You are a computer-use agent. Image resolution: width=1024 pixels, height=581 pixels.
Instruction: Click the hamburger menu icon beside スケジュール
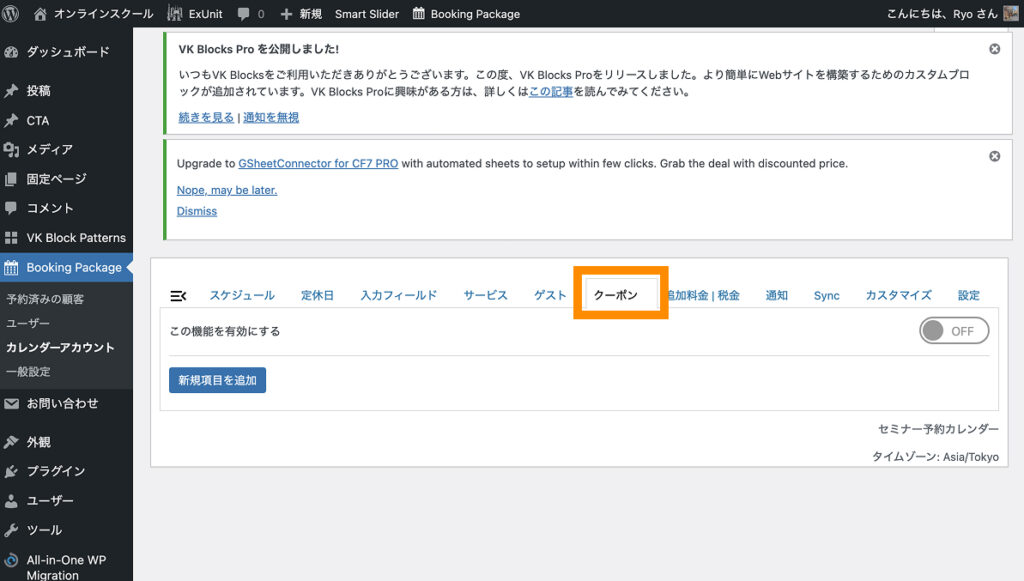pos(179,295)
